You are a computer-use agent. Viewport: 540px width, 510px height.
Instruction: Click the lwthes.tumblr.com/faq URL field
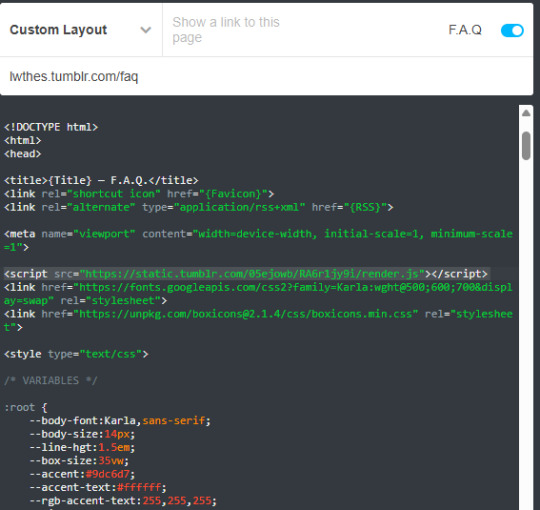266,76
